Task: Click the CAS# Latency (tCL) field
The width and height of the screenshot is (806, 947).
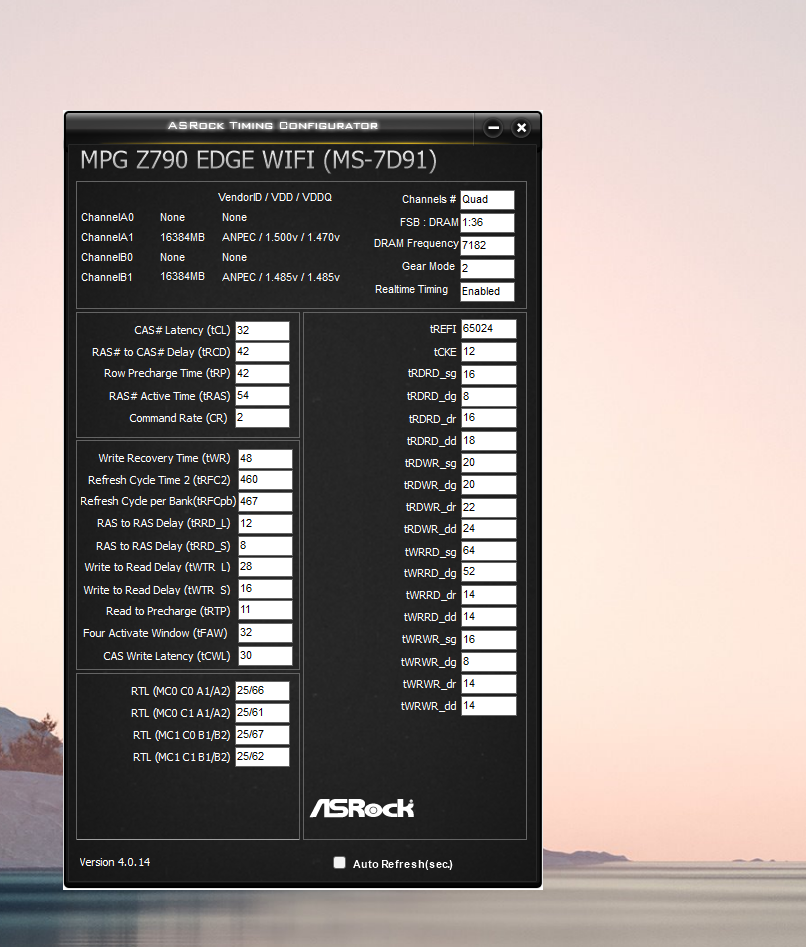Action: (262, 331)
